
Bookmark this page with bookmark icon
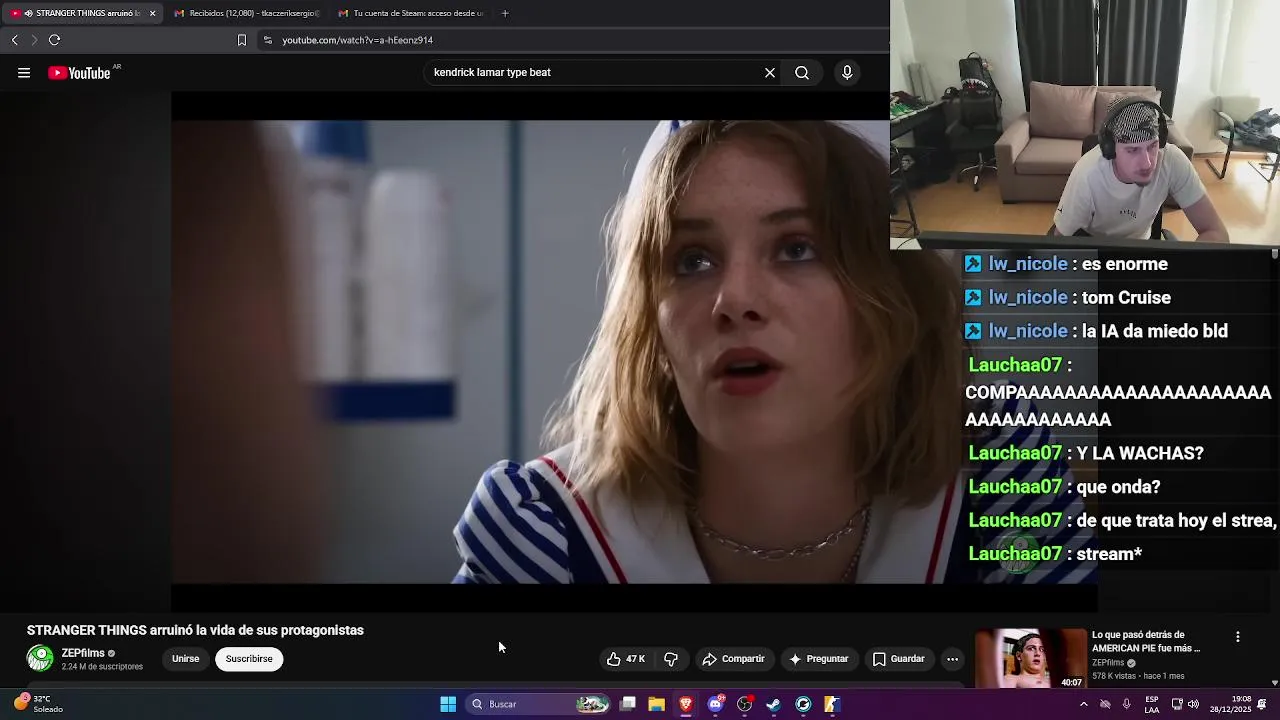pyautogui.click(x=241, y=40)
